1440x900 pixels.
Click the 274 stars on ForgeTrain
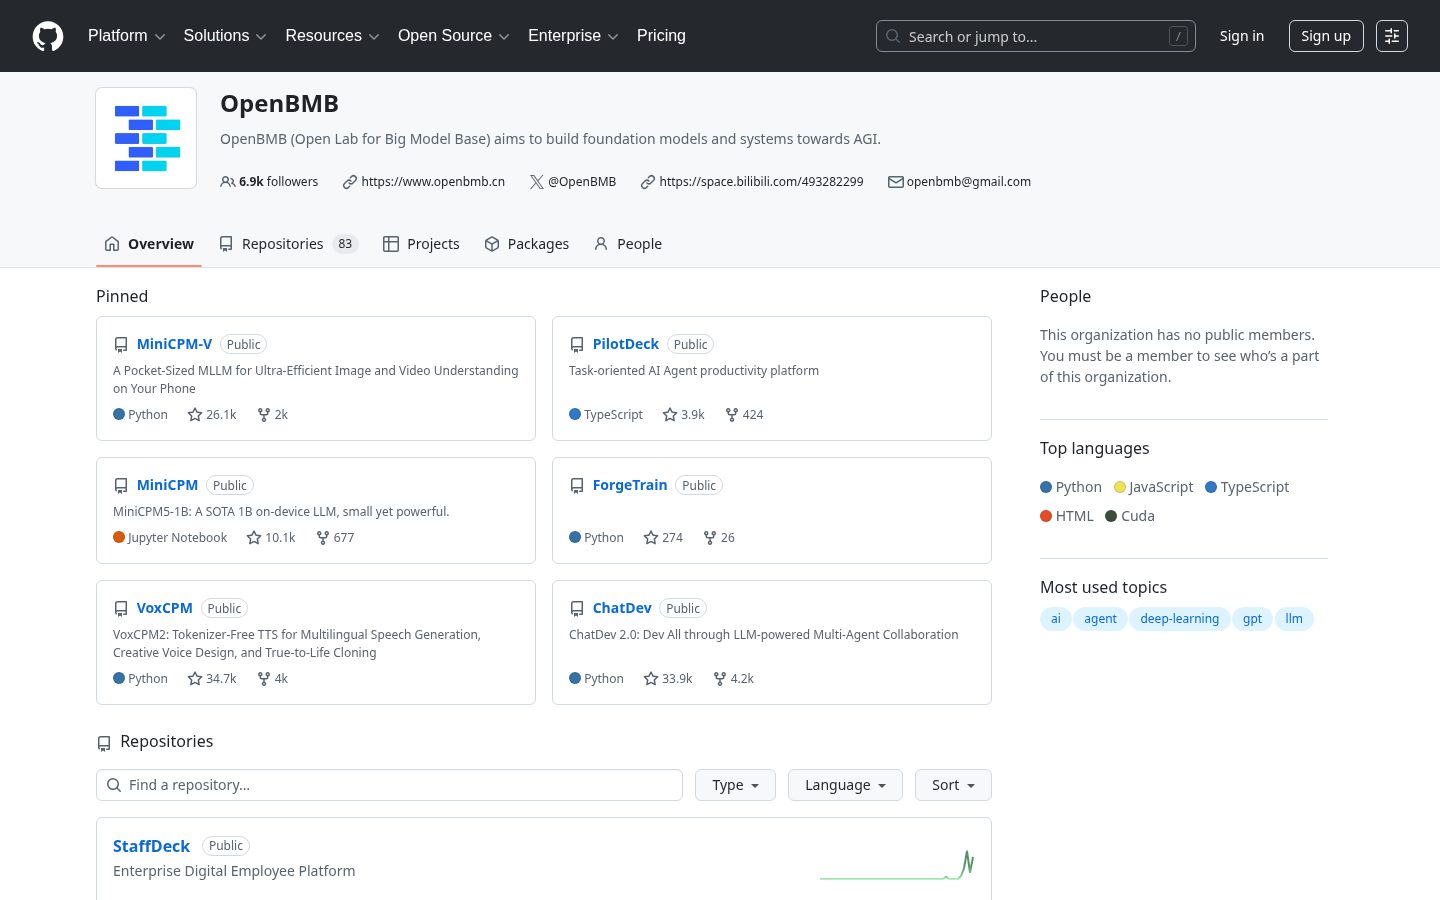coord(663,537)
